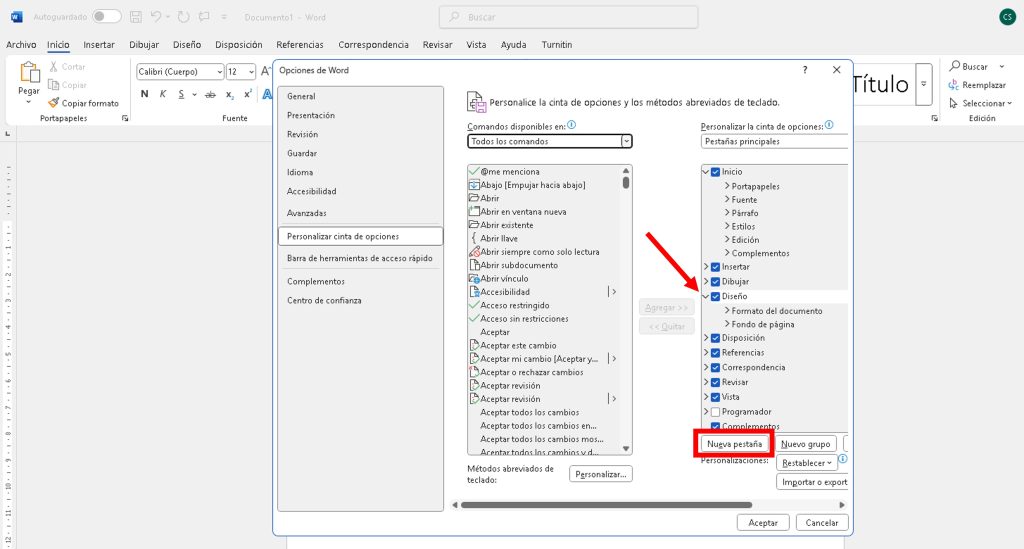Apply bold with the N icon

(x=144, y=94)
